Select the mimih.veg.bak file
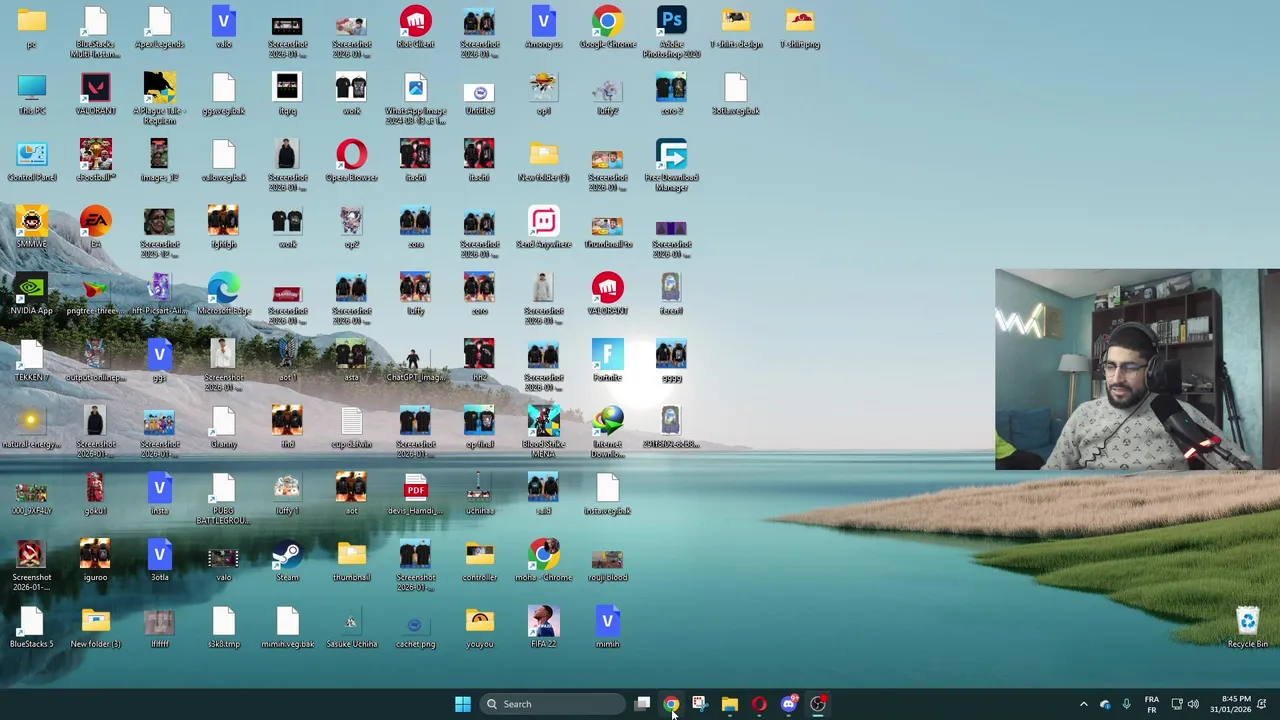Screen dimensions: 1280x720 click(x=287, y=628)
